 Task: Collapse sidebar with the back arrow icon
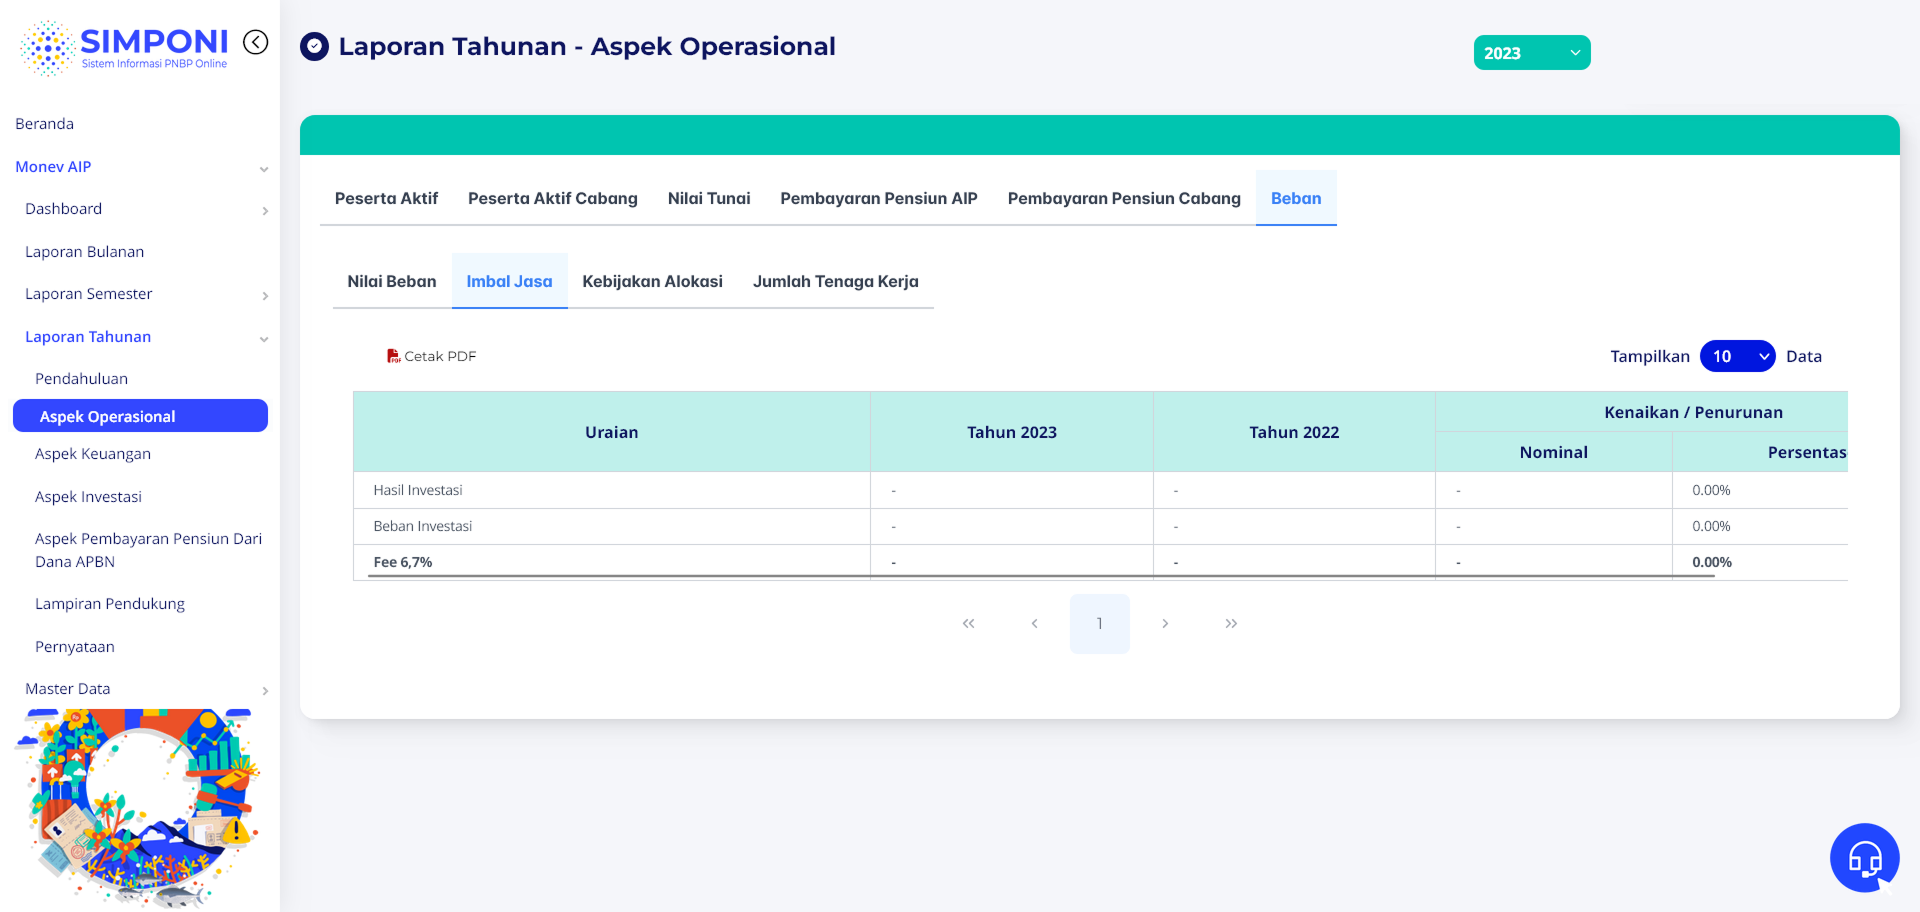[x=256, y=42]
